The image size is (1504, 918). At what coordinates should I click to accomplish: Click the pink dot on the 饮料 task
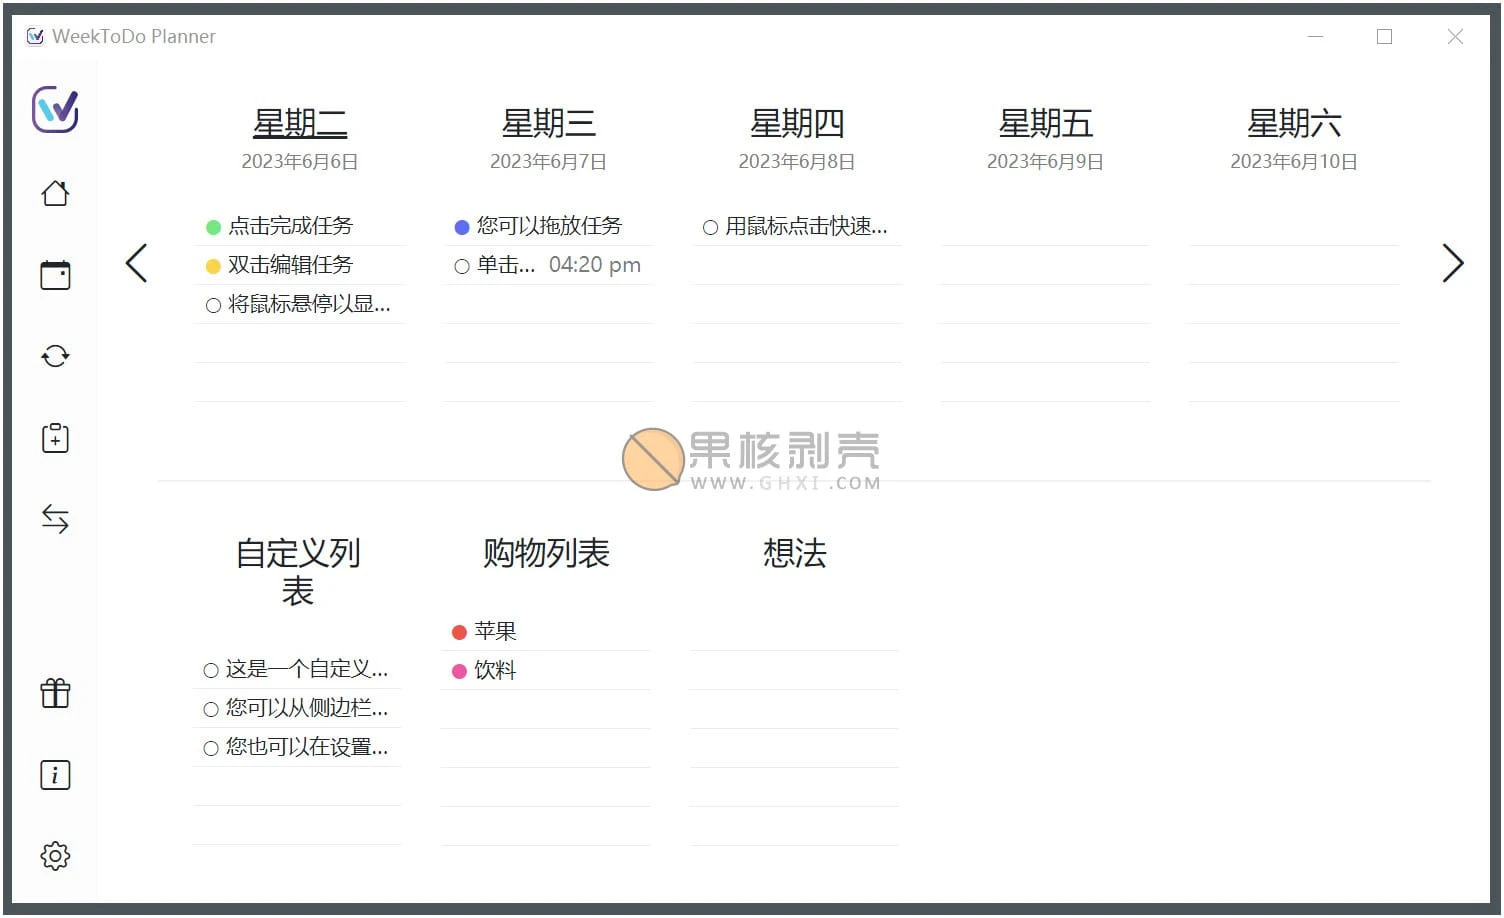(x=461, y=670)
